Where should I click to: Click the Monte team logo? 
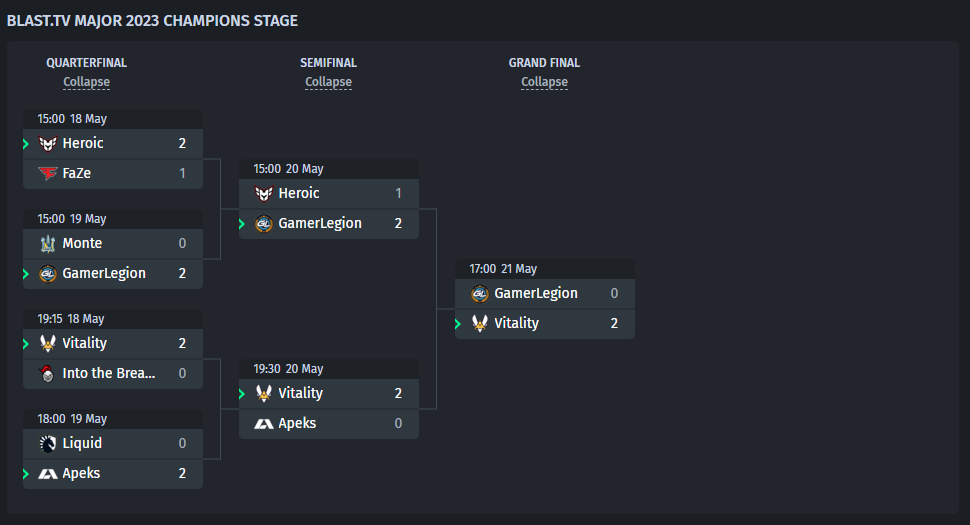[x=48, y=244]
